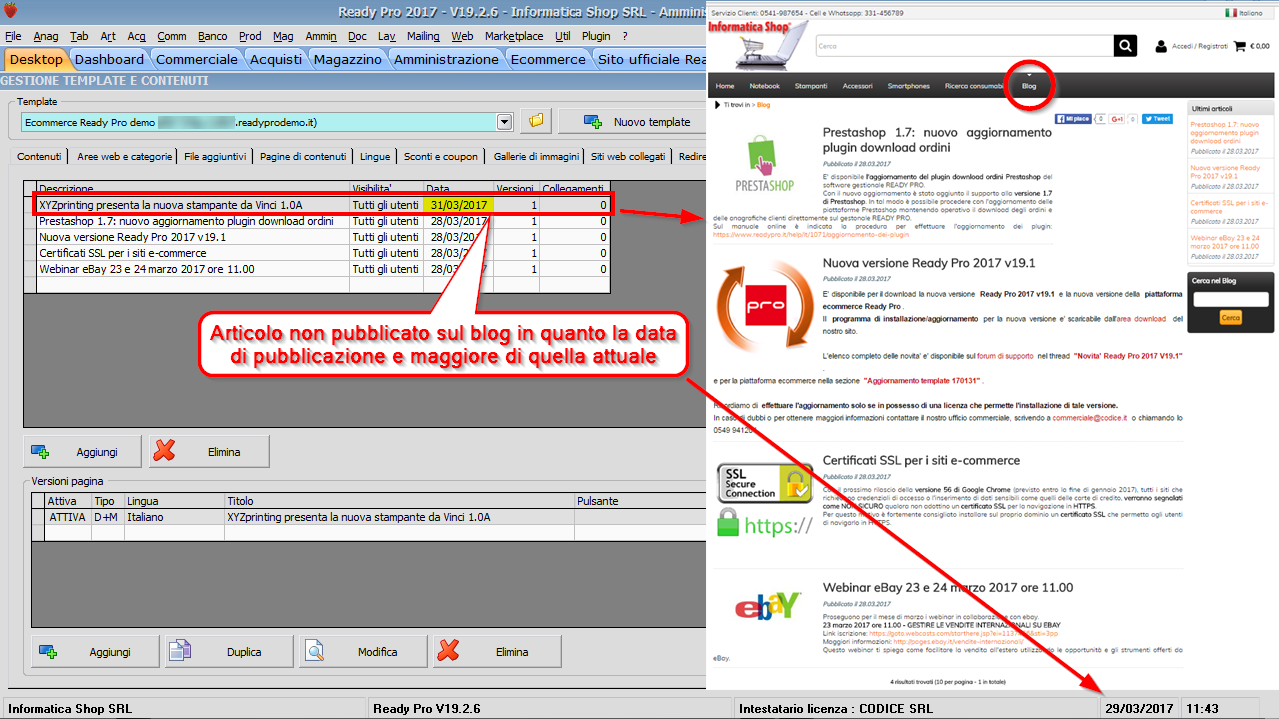Click the Tweet button

pos(1157,118)
